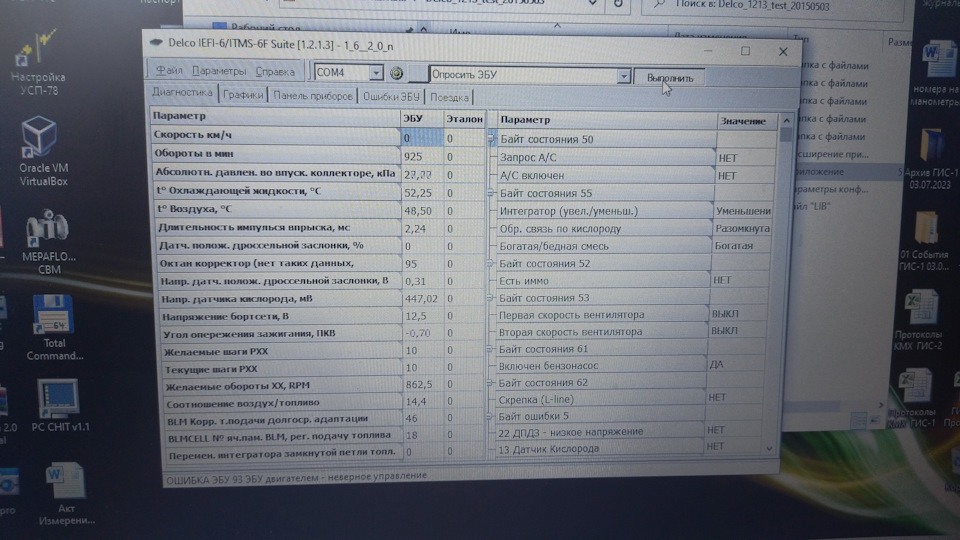
Task: Click the green connect indicator next to COM4
Action: tap(397, 73)
